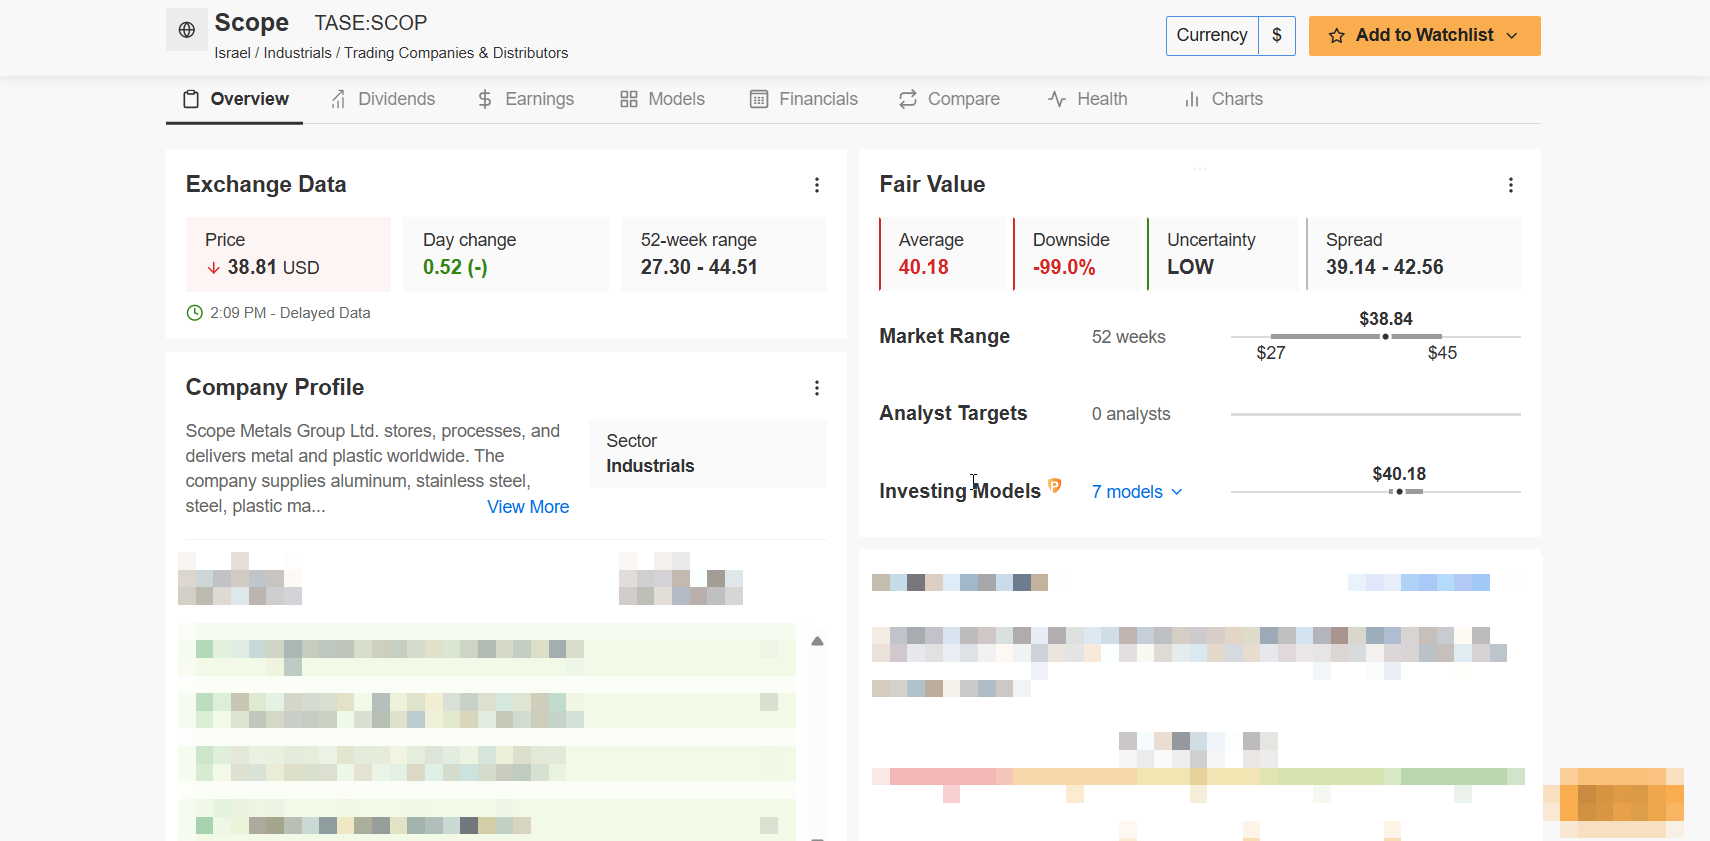The height and width of the screenshot is (841, 1710).
Task: Click the clipboard icon on Overview tab
Action: pyautogui.click(x=191, y=99)
